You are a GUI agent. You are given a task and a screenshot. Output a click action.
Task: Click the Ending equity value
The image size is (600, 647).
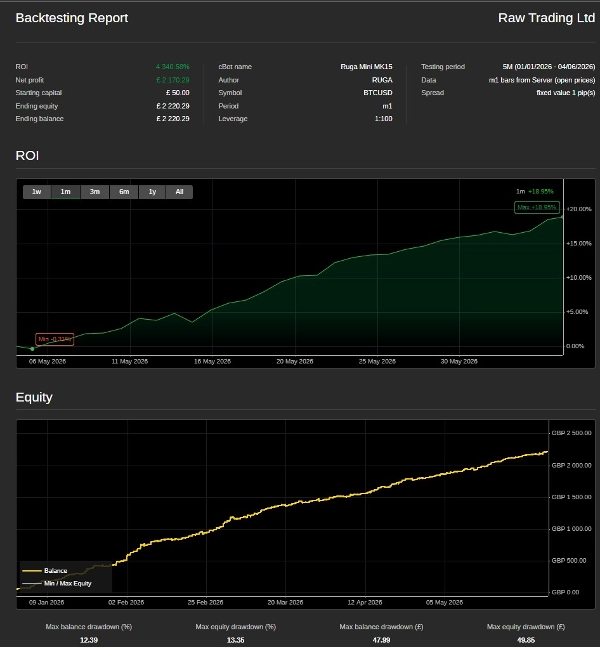click(173, 106)
